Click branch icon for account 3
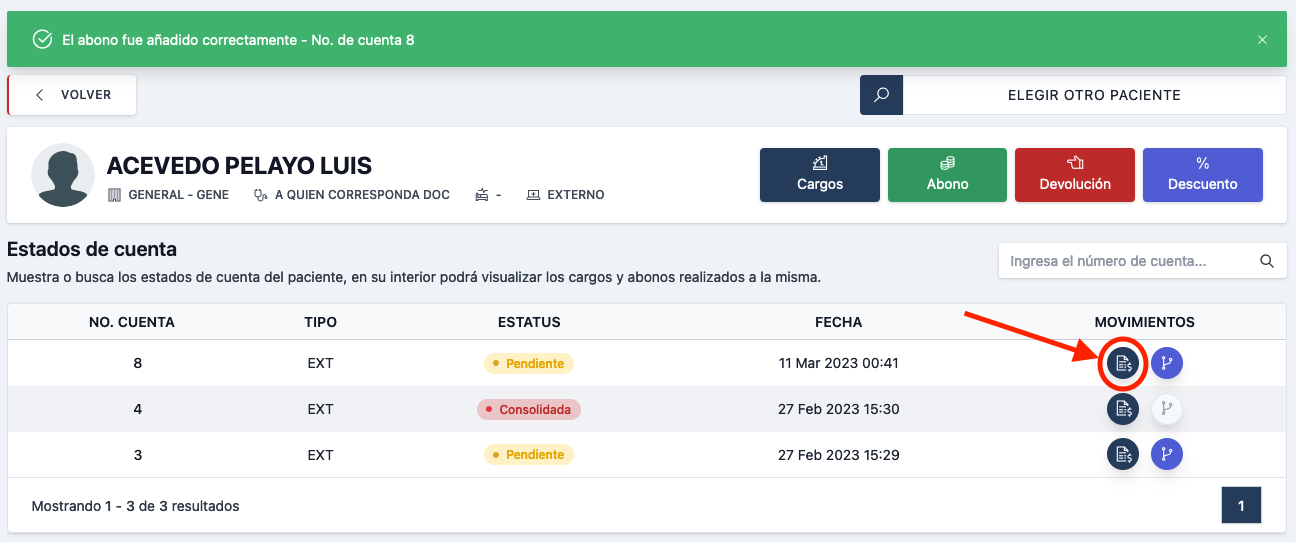This screenshot has height=542, width=1296. tap(1166, 455)
